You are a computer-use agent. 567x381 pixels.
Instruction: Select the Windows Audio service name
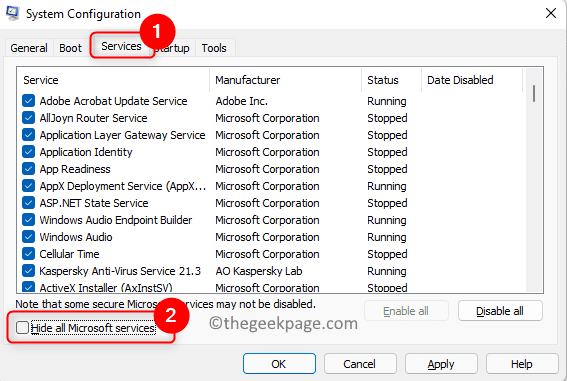[x=76, y=237]
